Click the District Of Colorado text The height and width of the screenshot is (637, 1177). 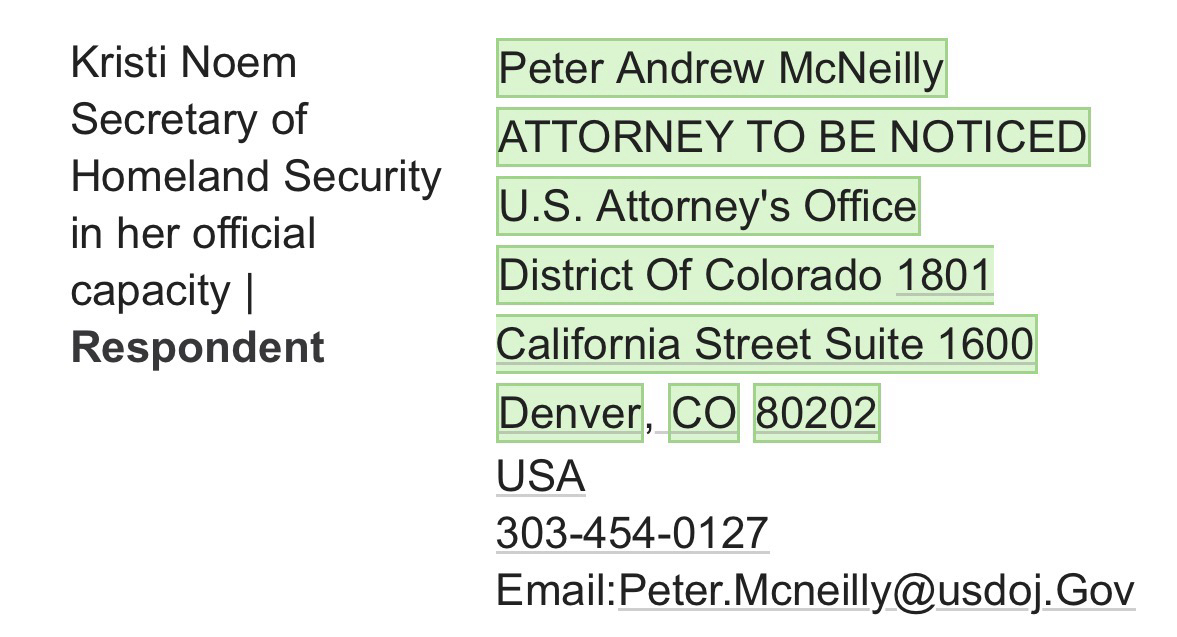[x=690, y=274]
